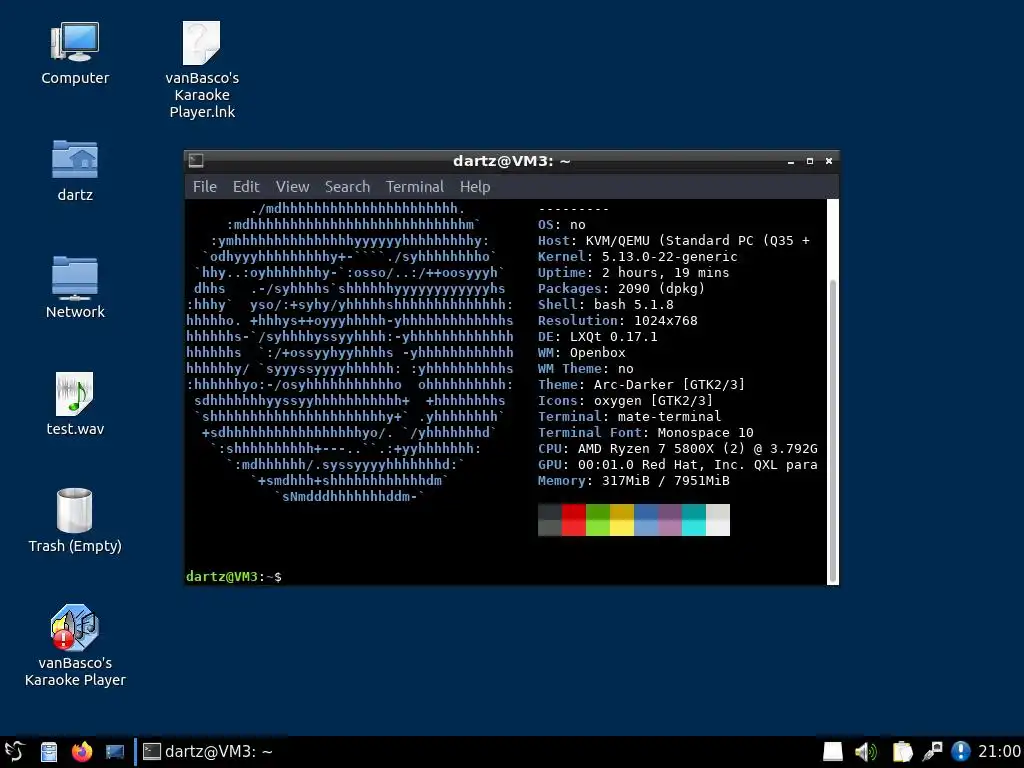Image resolution: width=1024 pixels, height=768 pixels.
Task: Click the darker purple swatch in neofetch palette
Action: pyautogui.click(x=670, y=511)
